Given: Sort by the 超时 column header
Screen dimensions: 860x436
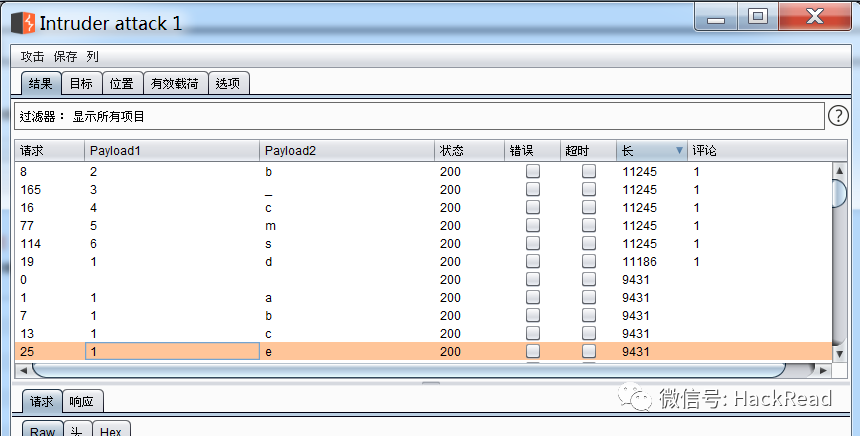Looking at the screenshot, I should 588,151.
